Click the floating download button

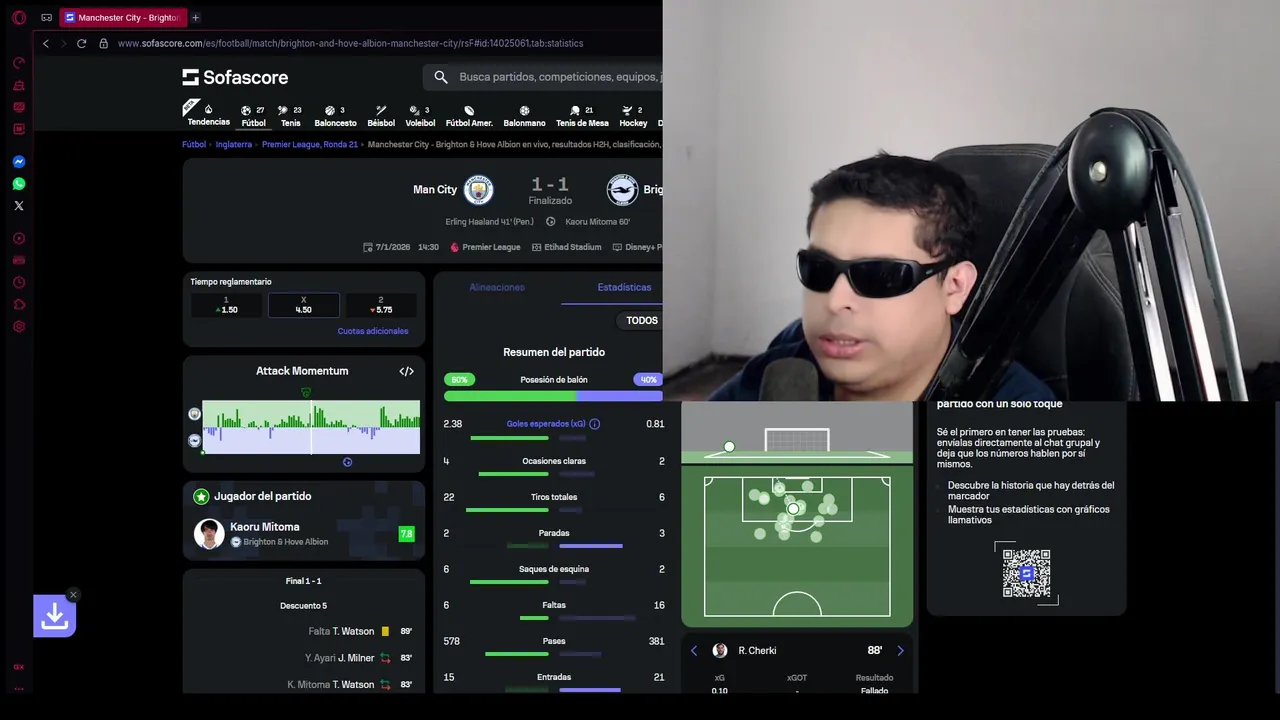pos(55,617)
